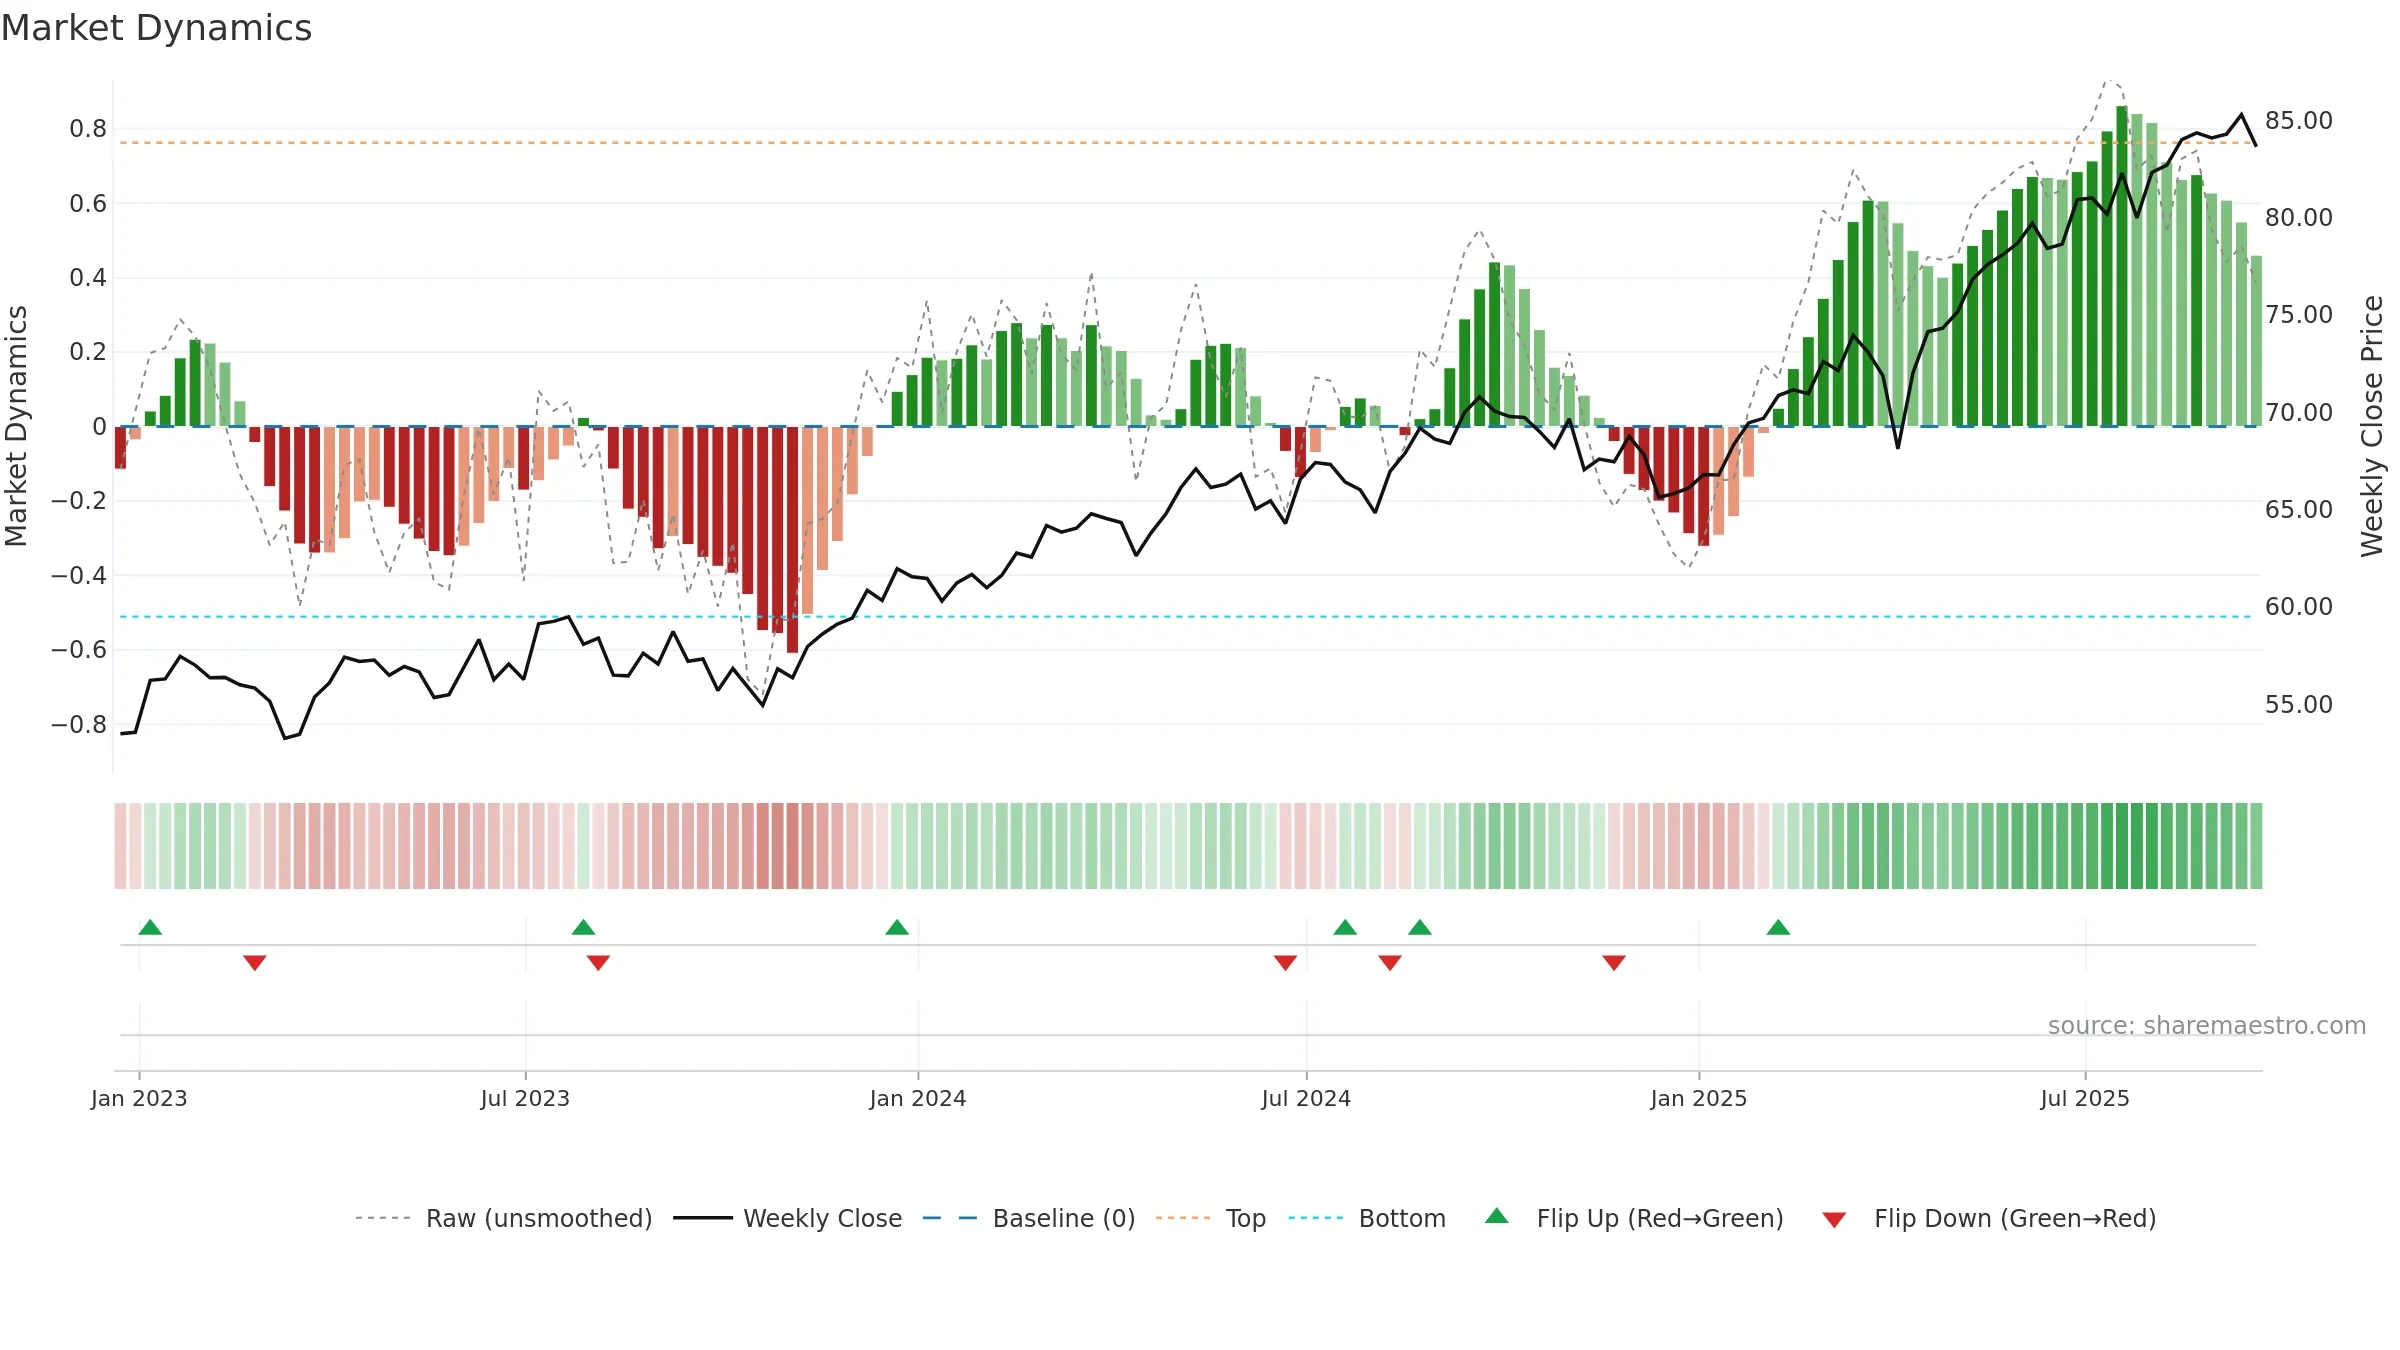The image size is (2400, 1350).
Task: Click the −0.8 left axis tick
Action: coord(79,725)
